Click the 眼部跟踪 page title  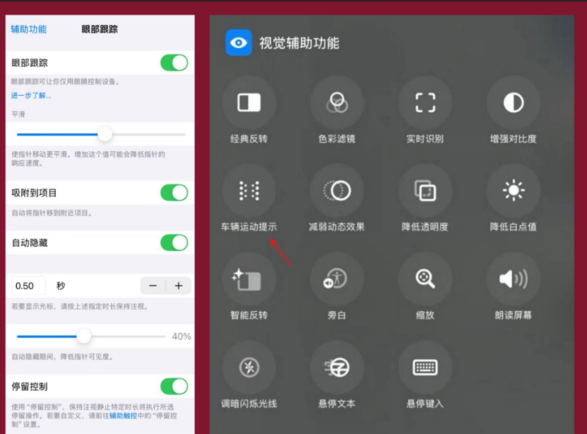100,29
